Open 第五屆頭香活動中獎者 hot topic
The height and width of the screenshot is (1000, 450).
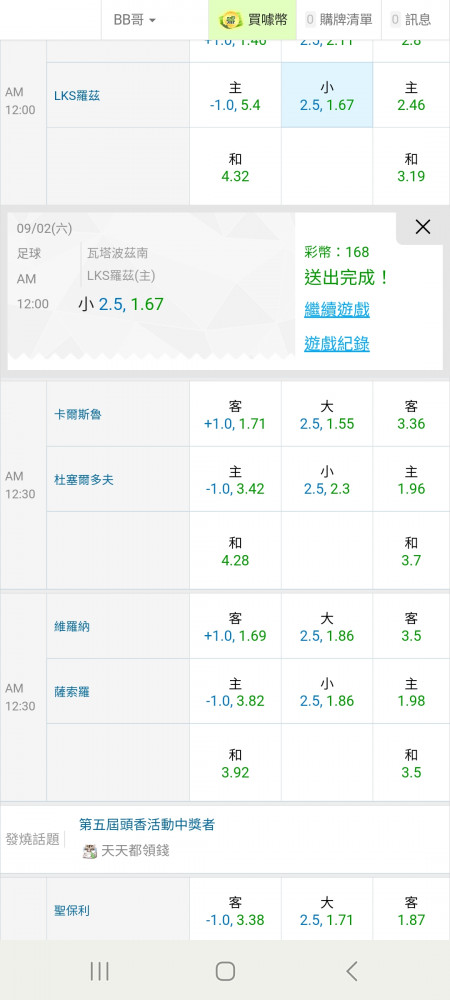[x=147, y=825]
